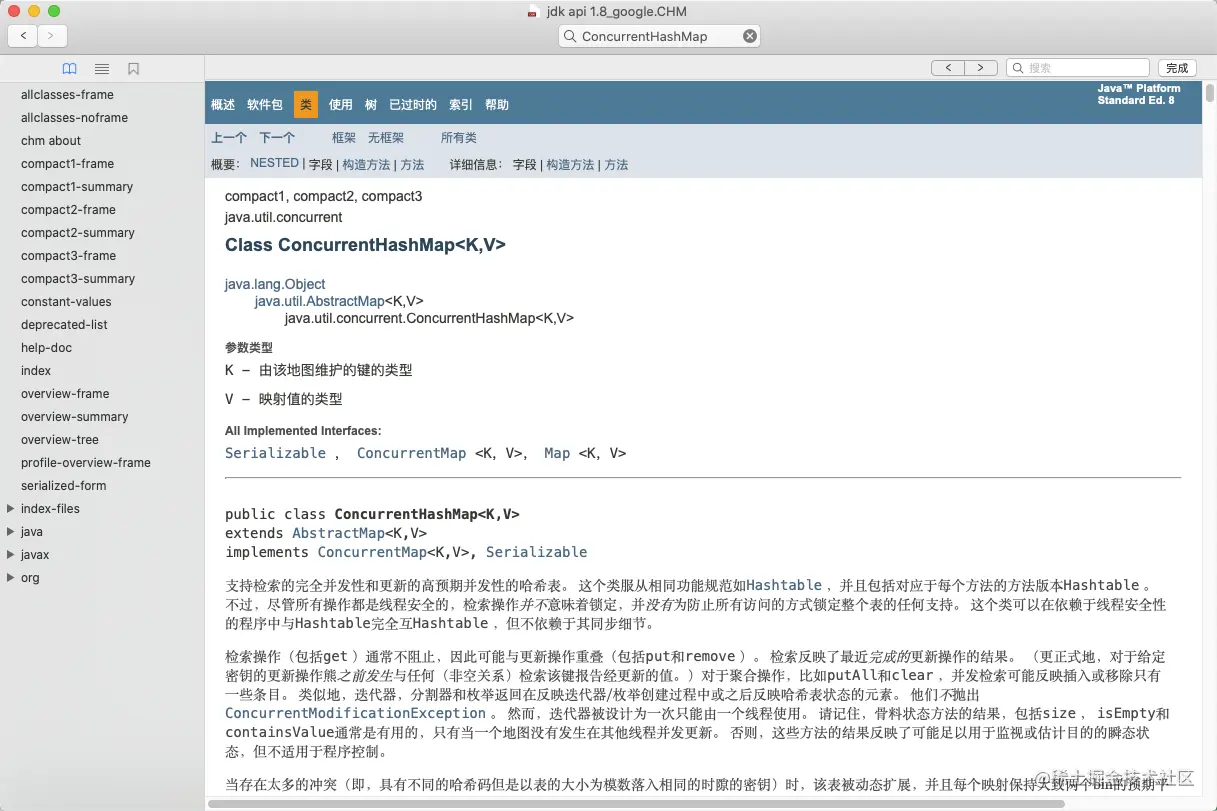Open the bookmarks panel

[133, 68]
